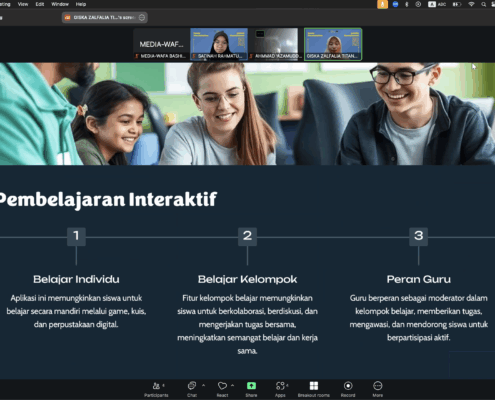Open the More options menu
The width and height of the screenshot is (495, 400).
[x=377, y=389]
